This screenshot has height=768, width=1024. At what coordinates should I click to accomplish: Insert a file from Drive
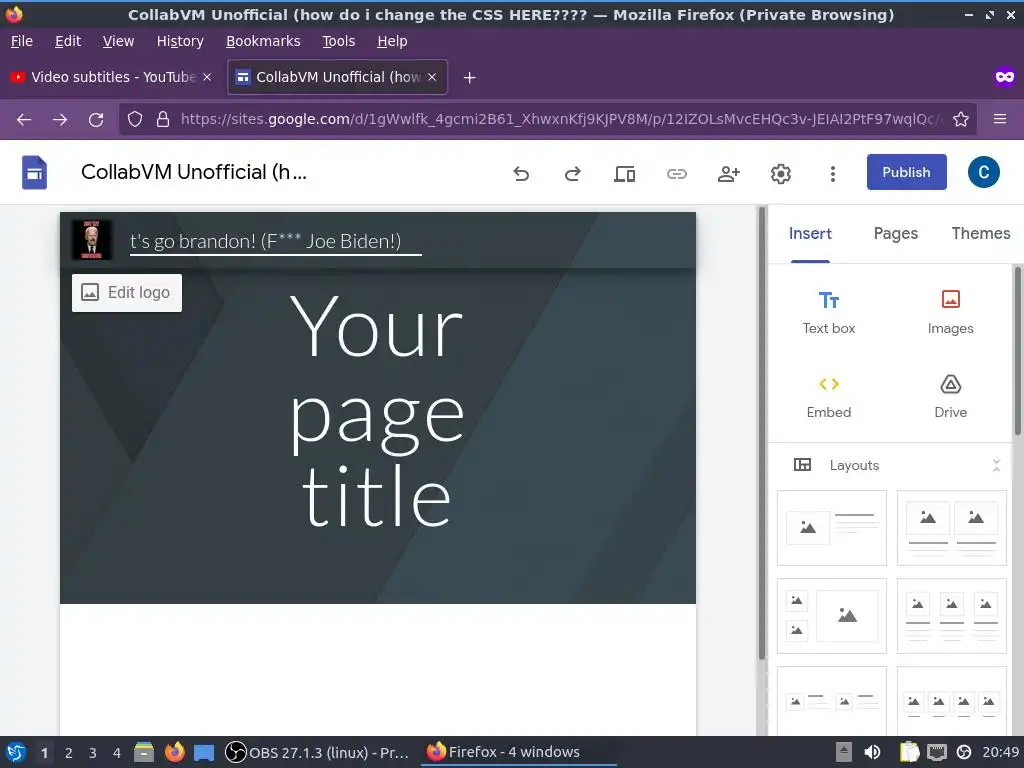point(950,397)
